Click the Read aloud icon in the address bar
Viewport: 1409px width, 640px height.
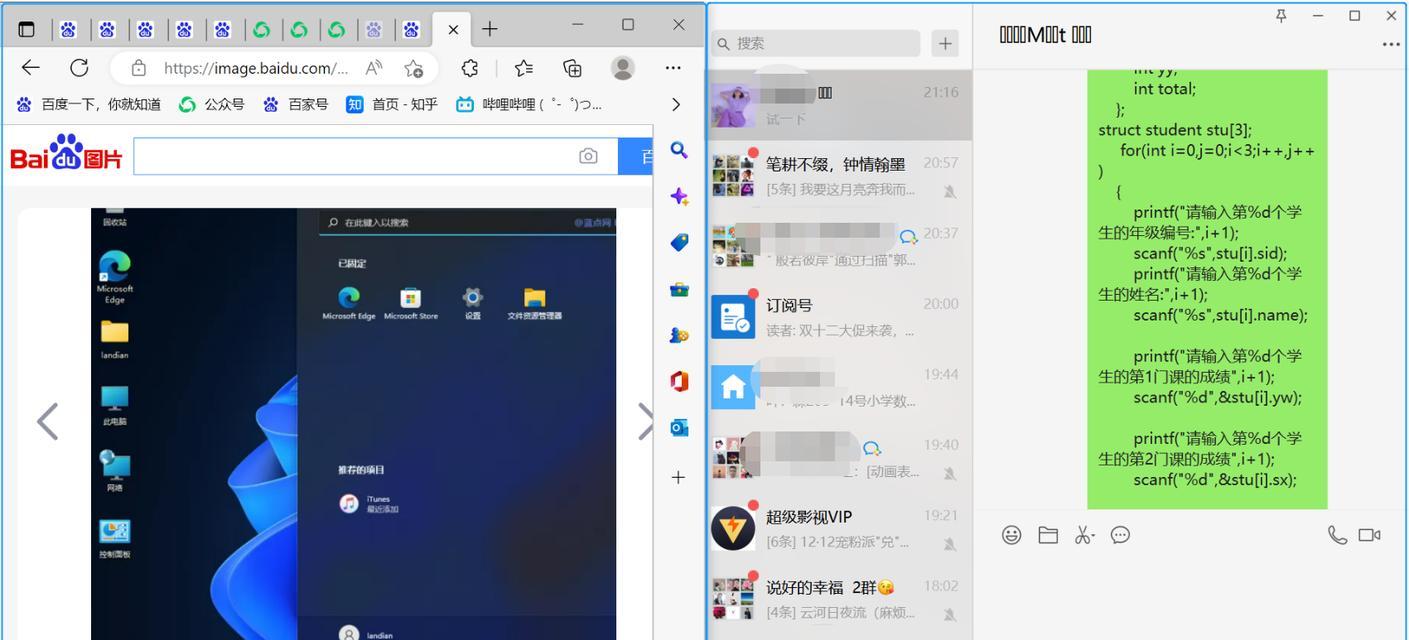[374, 68]
